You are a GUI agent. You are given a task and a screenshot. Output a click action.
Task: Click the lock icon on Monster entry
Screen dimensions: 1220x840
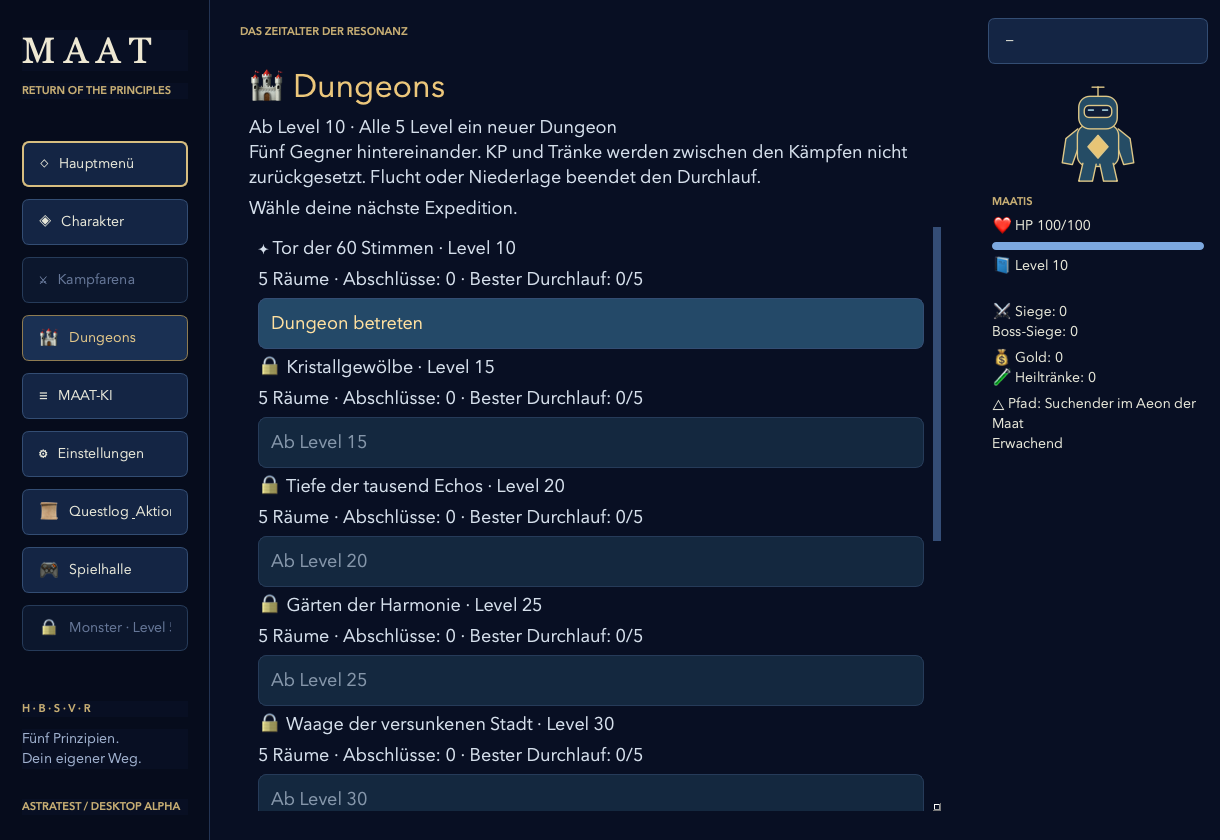[x=48, y=628]
